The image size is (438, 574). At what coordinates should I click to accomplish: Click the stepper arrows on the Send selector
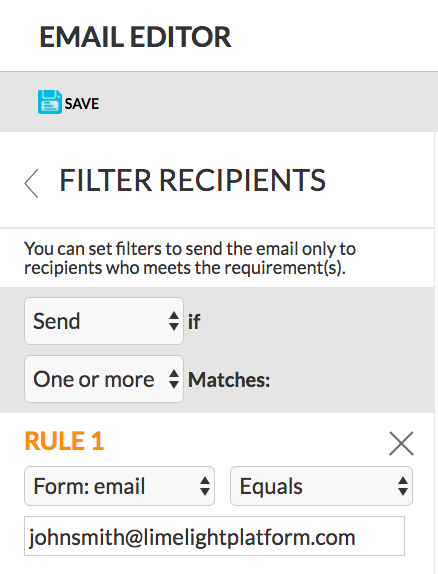coord(174,321)
